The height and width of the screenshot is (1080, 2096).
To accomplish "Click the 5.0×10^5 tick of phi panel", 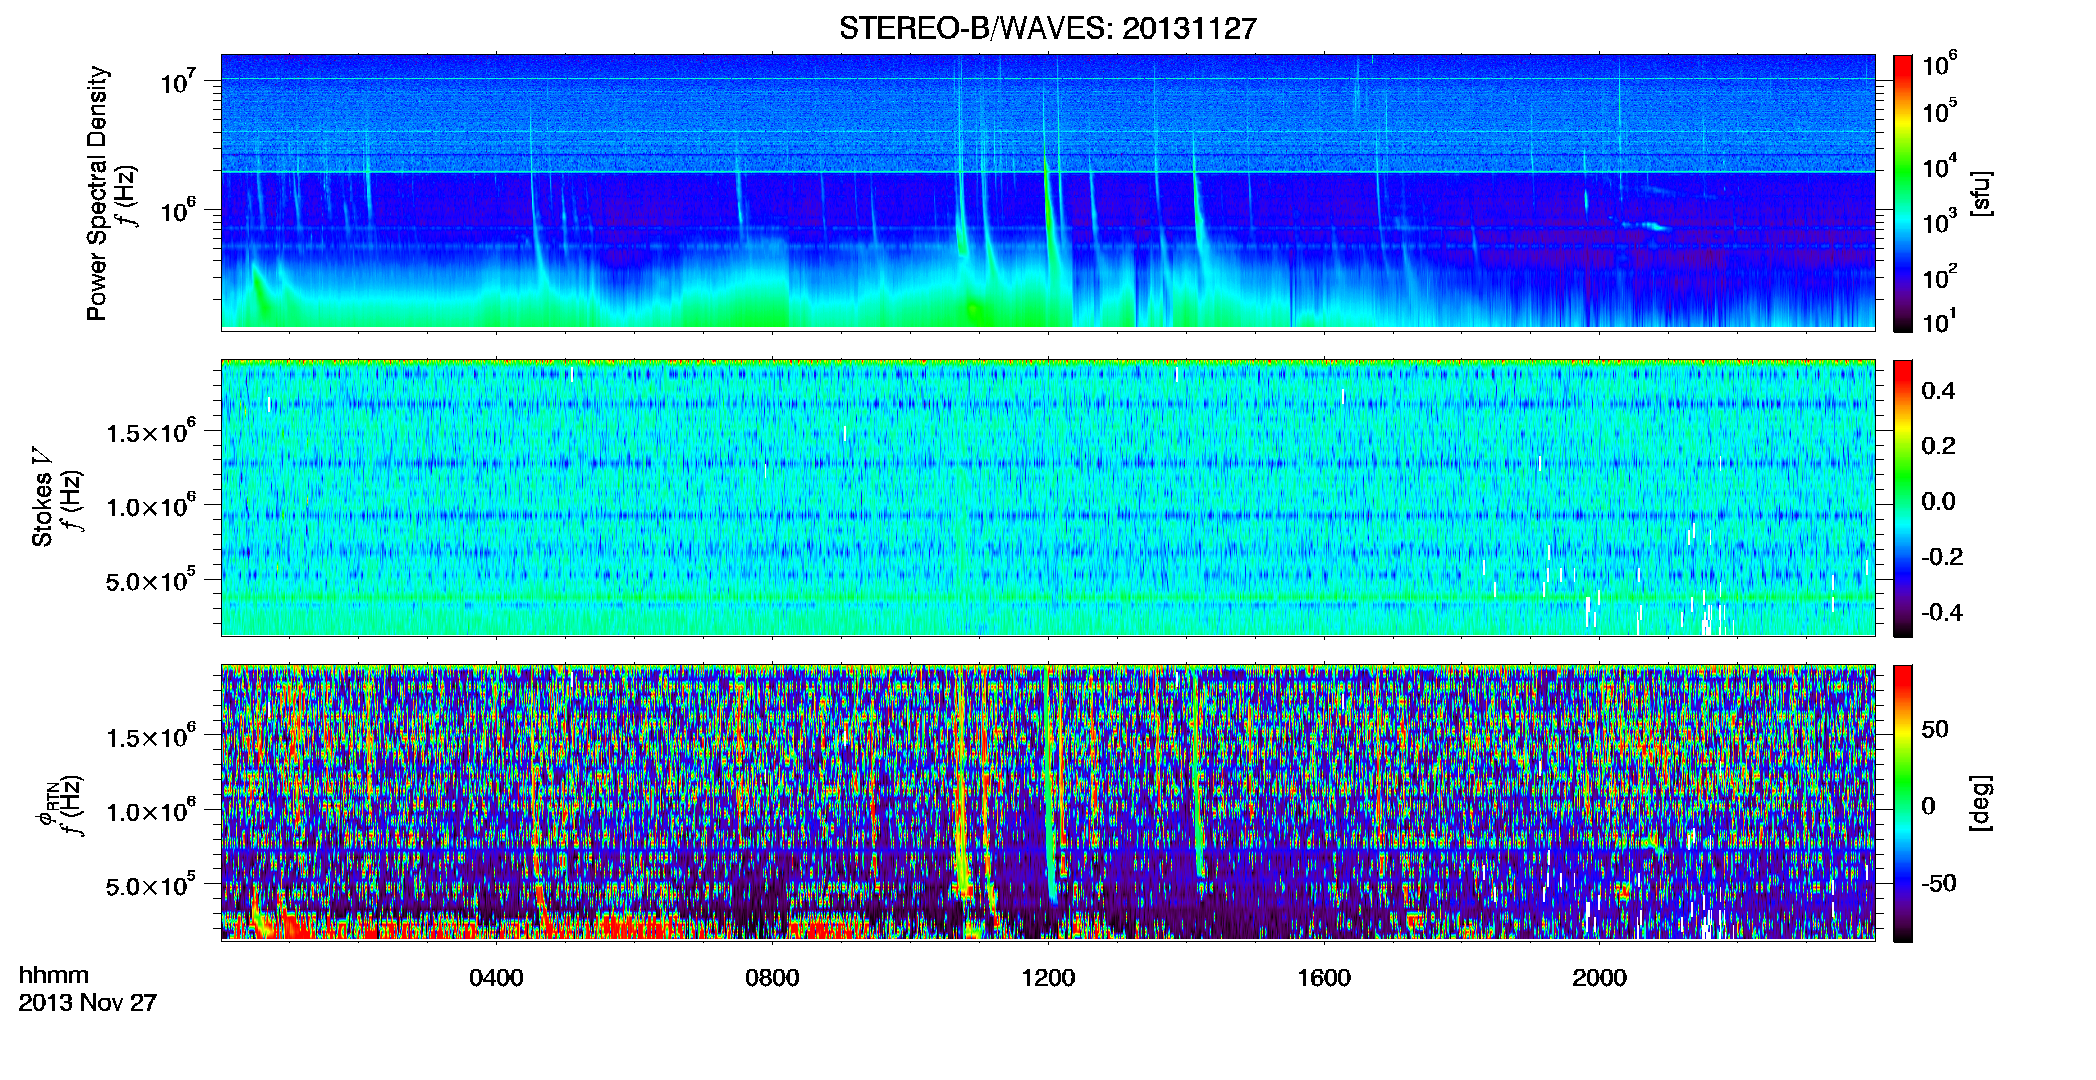I will (x=151, y=885).
